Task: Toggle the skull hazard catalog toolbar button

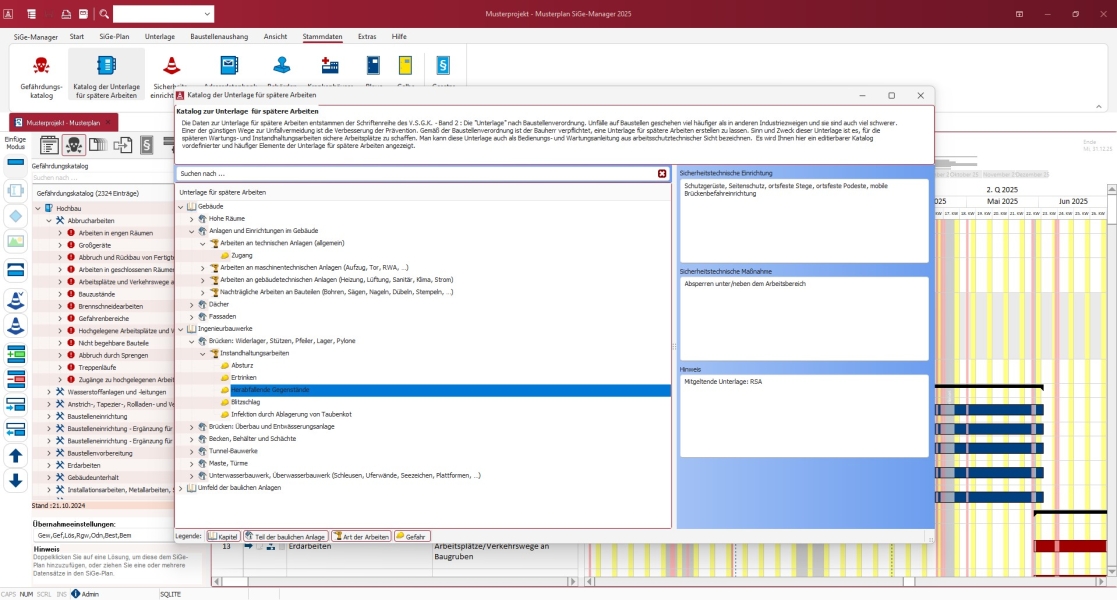Action: pyautogui.click(x=73, y=145)
